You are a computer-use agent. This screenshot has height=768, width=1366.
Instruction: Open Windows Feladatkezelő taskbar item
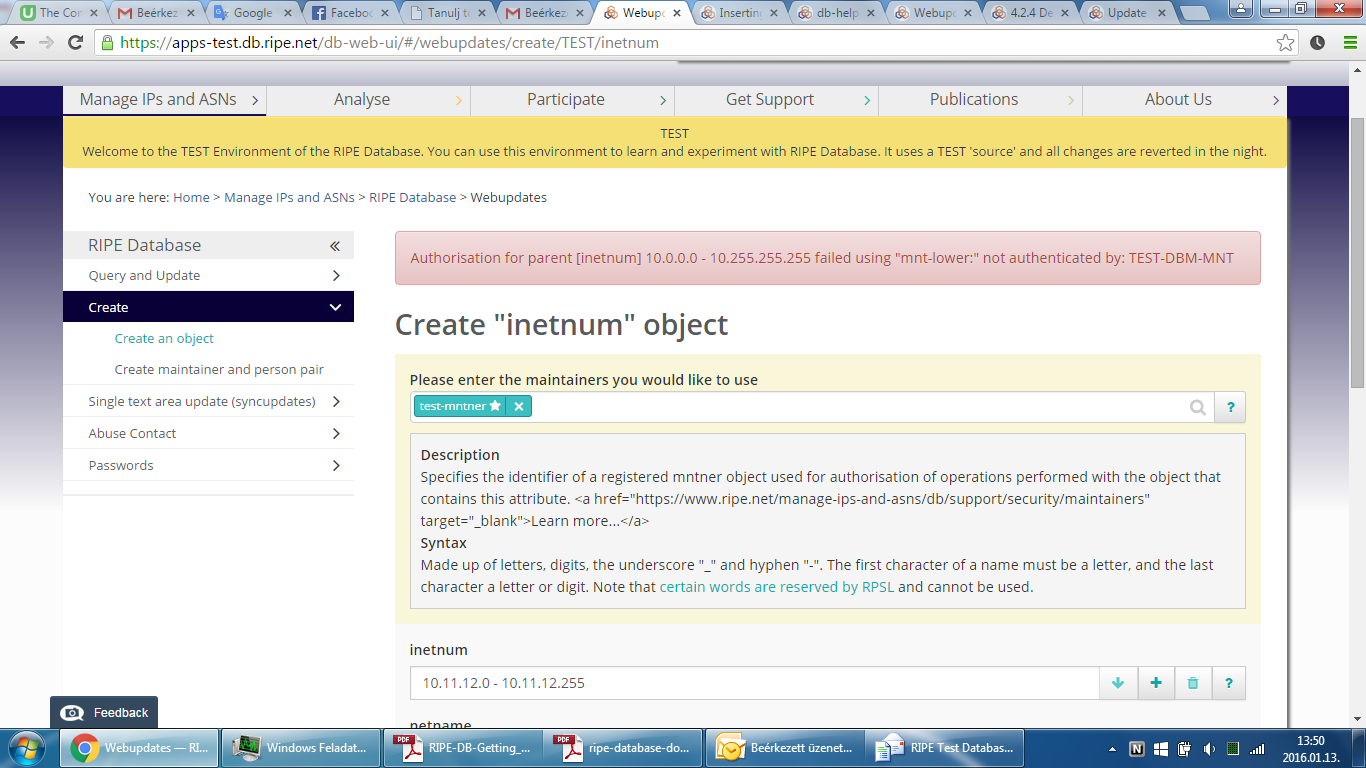coord(301,747)
